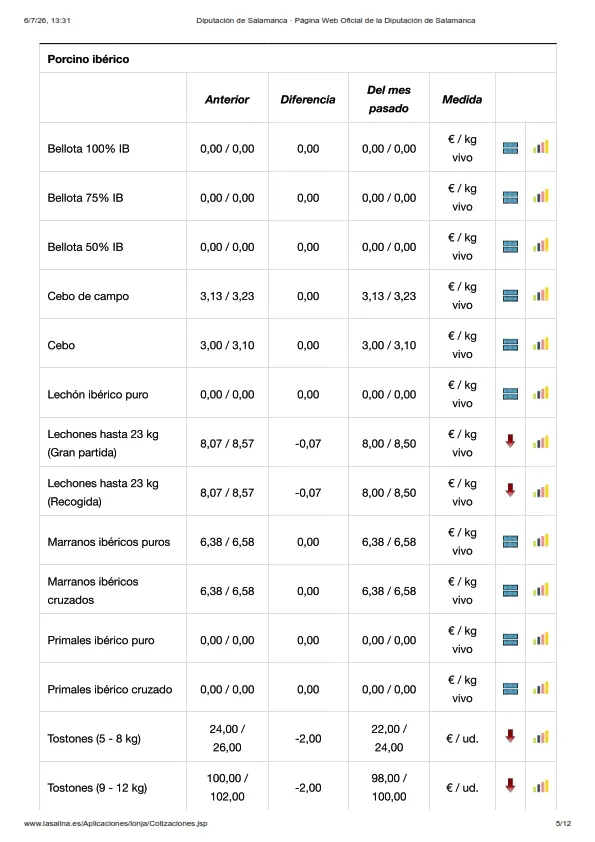Viewport: 595px width, 842px height.
Task: Click the Porcino ibérico section title
Action: 88,59
